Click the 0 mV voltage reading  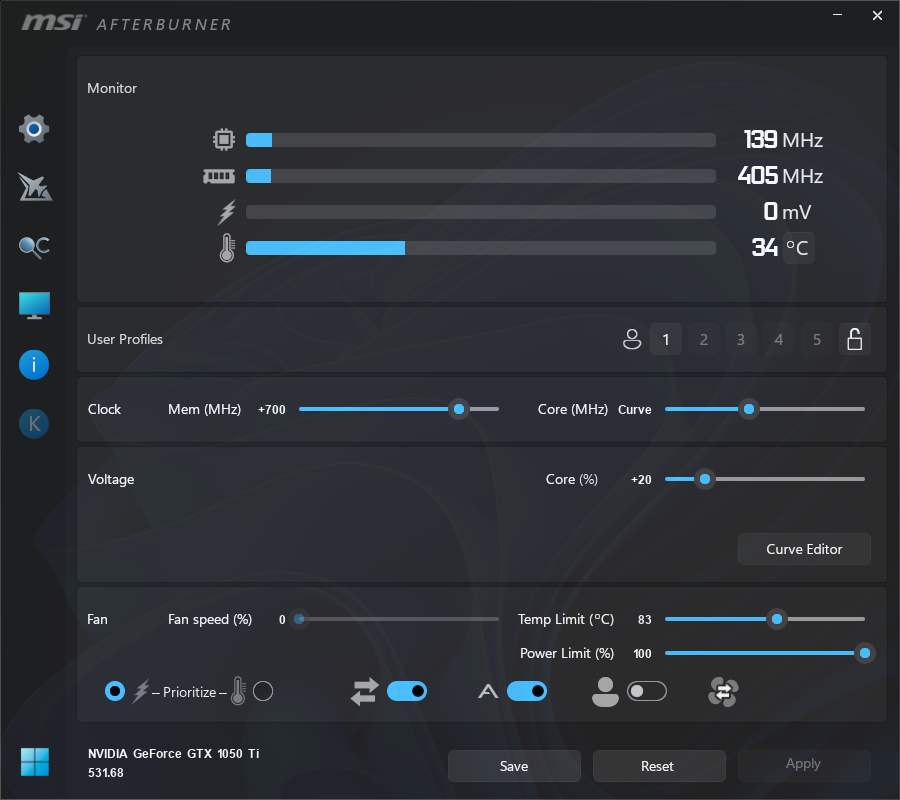coord(788,212)
